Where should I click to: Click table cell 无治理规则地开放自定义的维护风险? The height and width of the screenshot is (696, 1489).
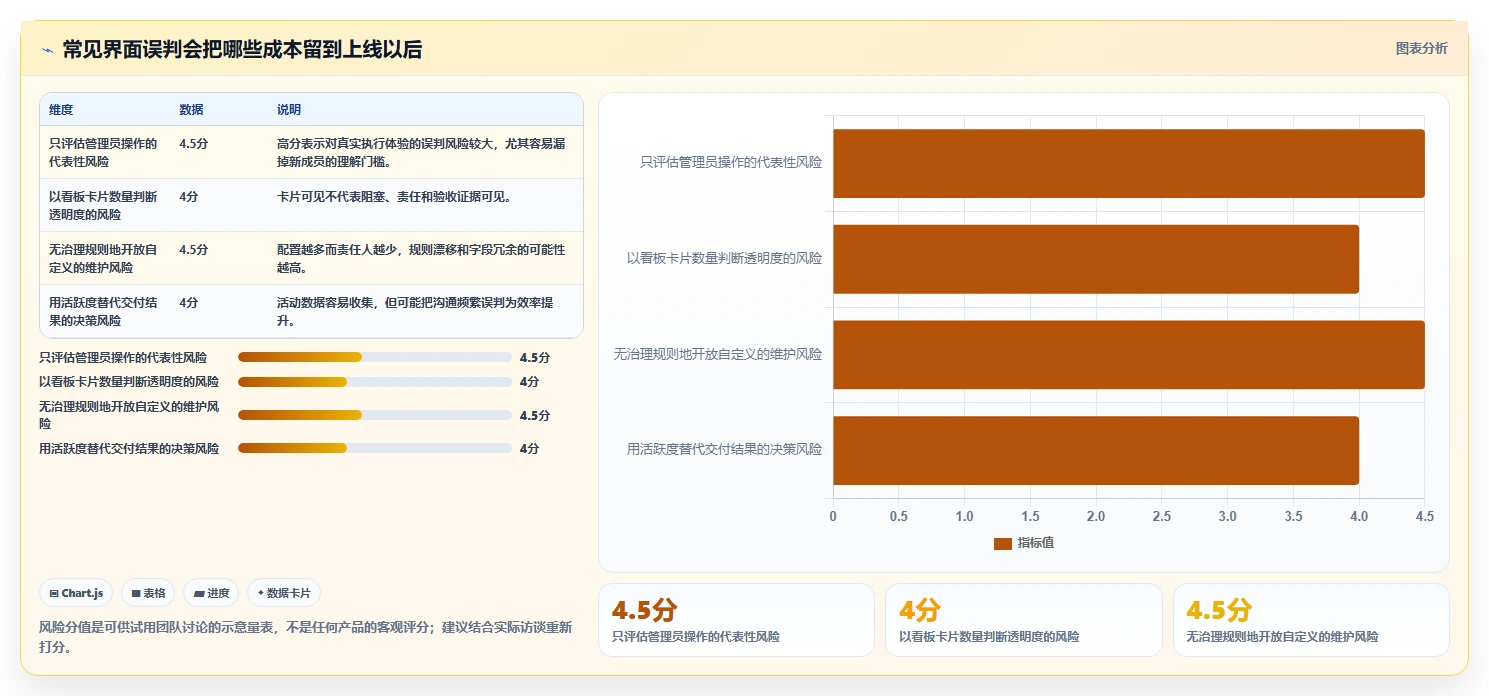point(104,258)
